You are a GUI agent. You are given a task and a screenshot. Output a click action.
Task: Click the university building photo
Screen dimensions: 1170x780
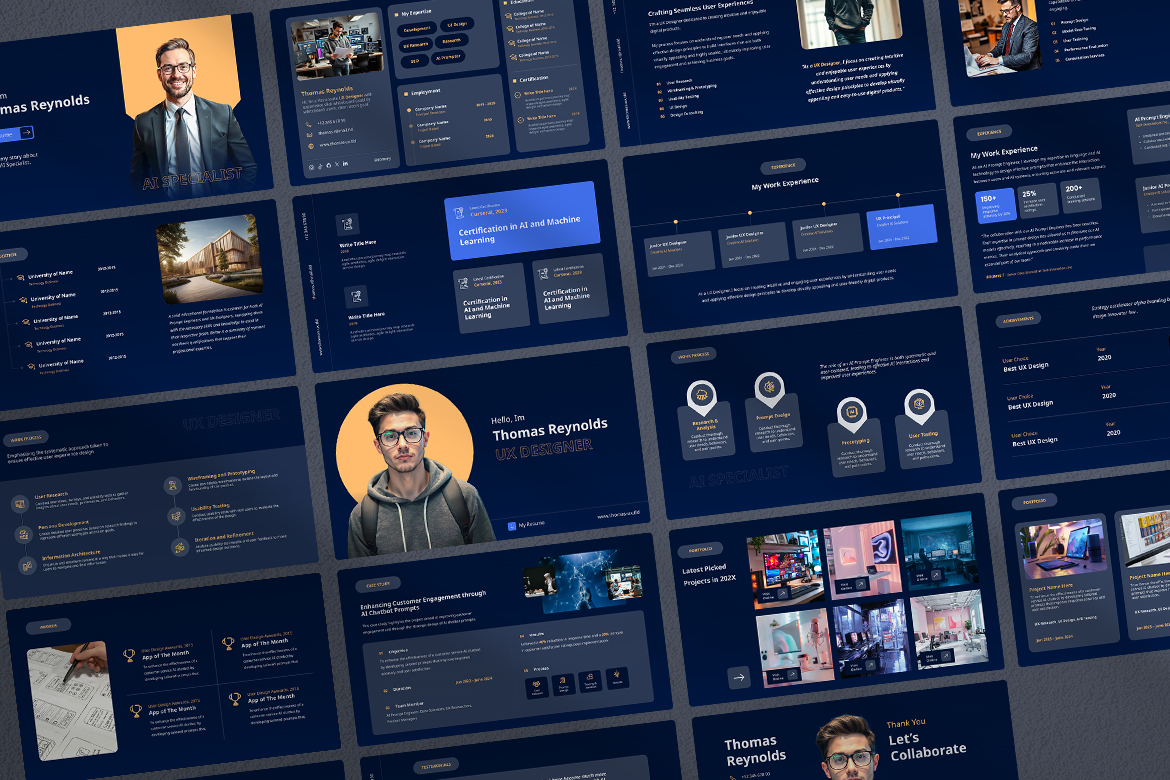[210, 258]
